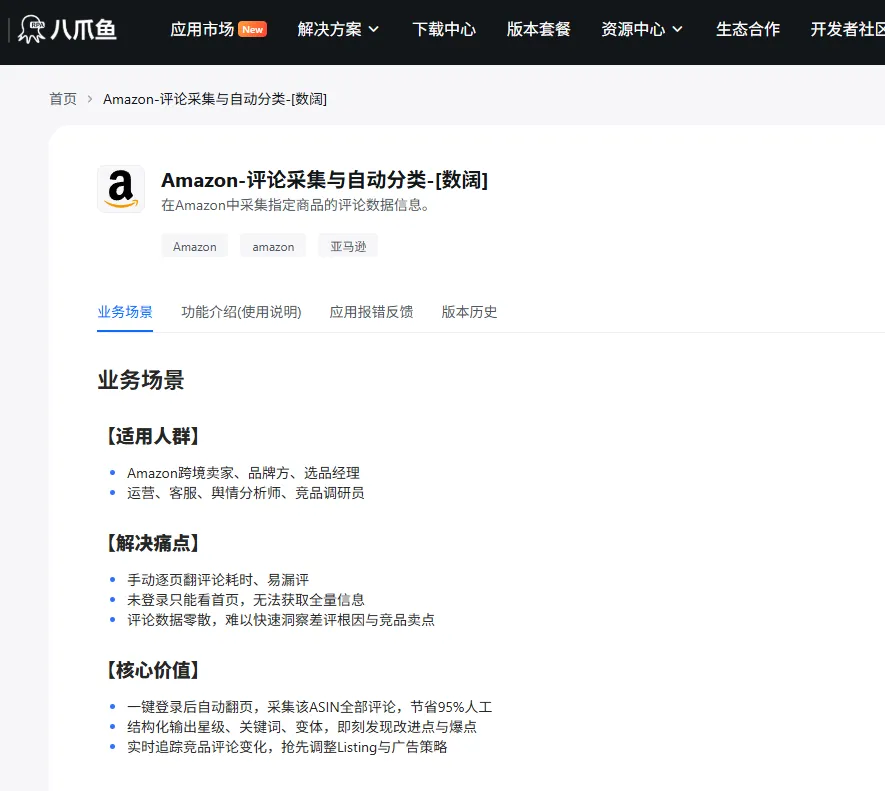Open the 应用市场 menu item
885x791 pixels.
click(x=201, y=29)
